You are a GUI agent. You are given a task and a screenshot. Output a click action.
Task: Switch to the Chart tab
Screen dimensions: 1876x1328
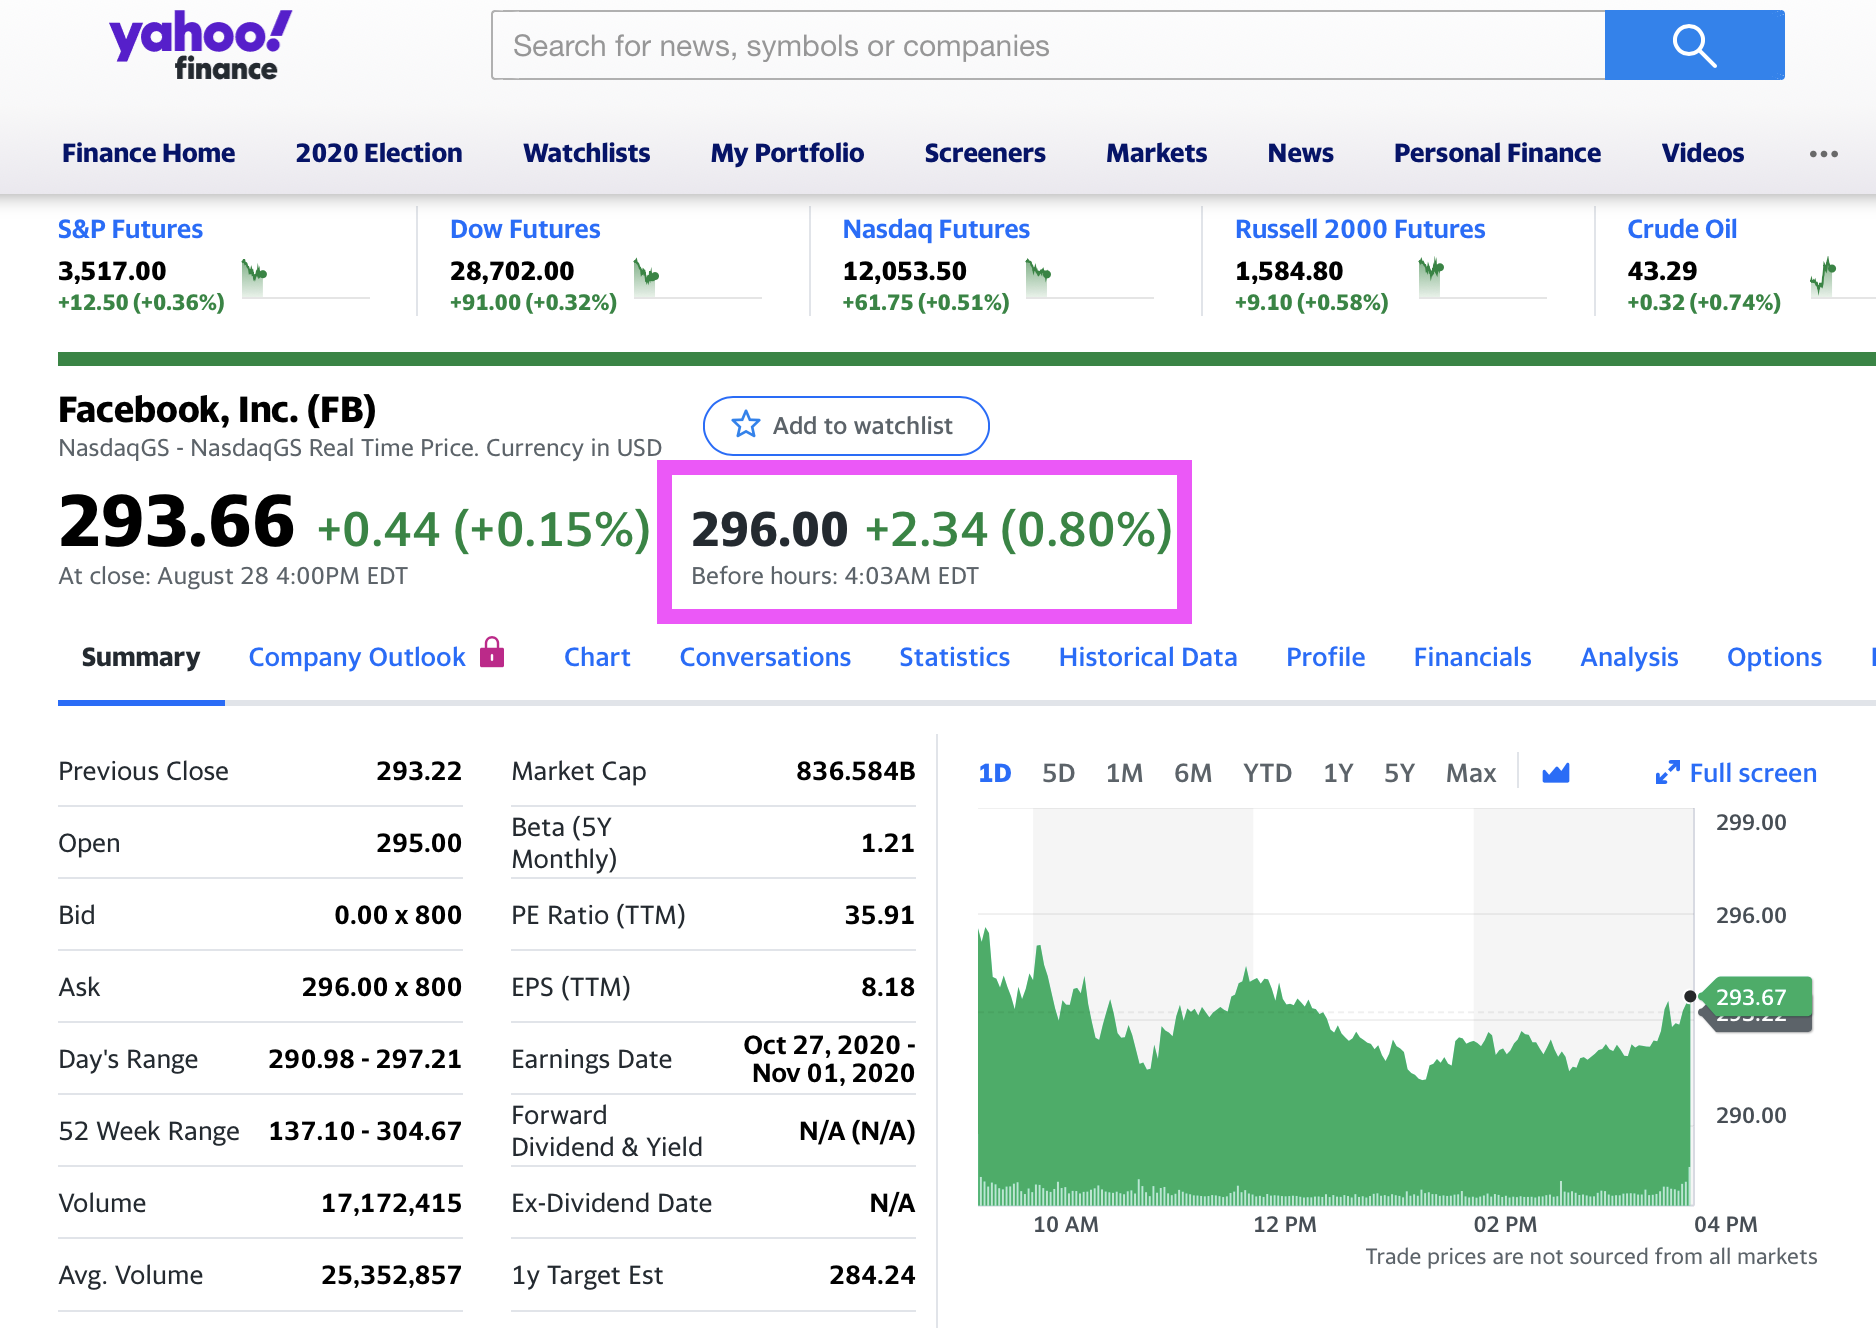(x=597, y=657)
